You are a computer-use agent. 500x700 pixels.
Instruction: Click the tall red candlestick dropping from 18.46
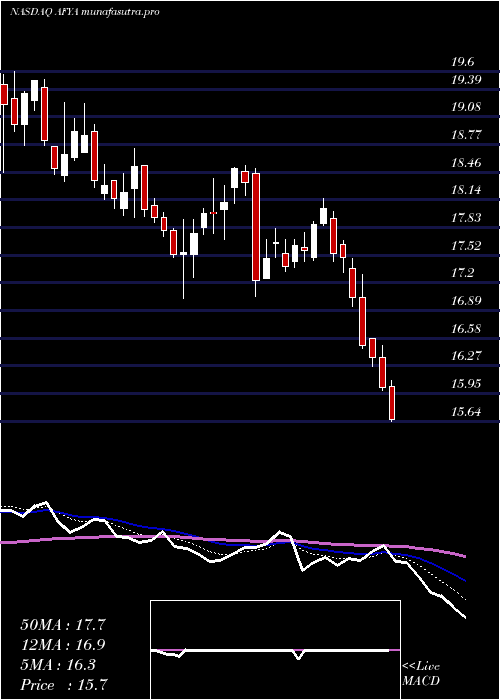(256, 227)
